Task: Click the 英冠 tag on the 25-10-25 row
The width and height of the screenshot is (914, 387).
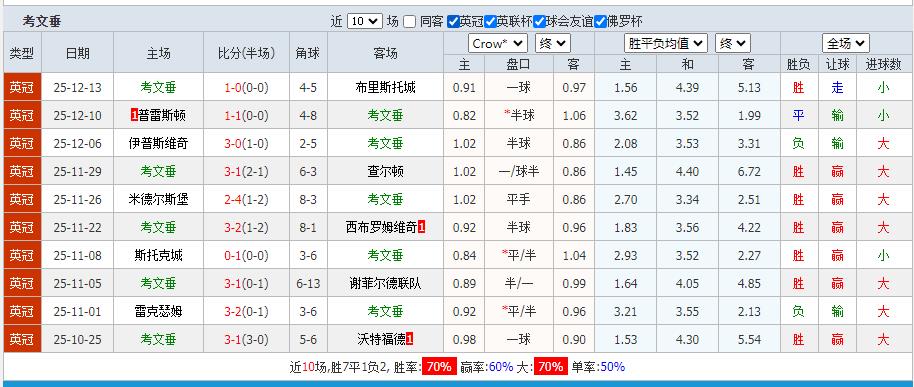Action: [22, 339]
